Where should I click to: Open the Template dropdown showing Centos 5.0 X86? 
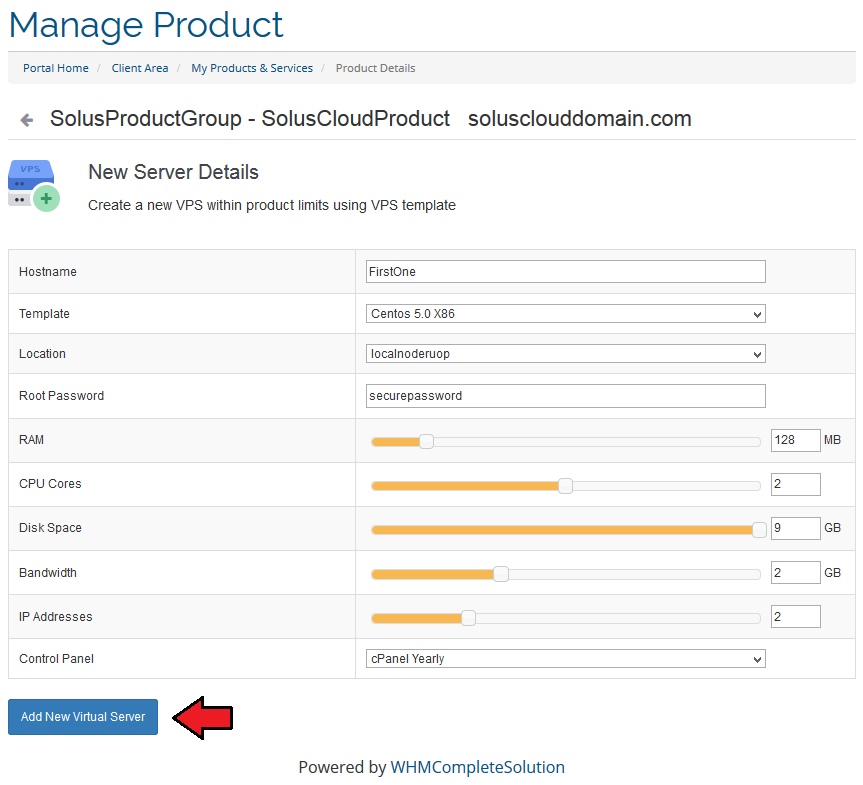(565, 314)
